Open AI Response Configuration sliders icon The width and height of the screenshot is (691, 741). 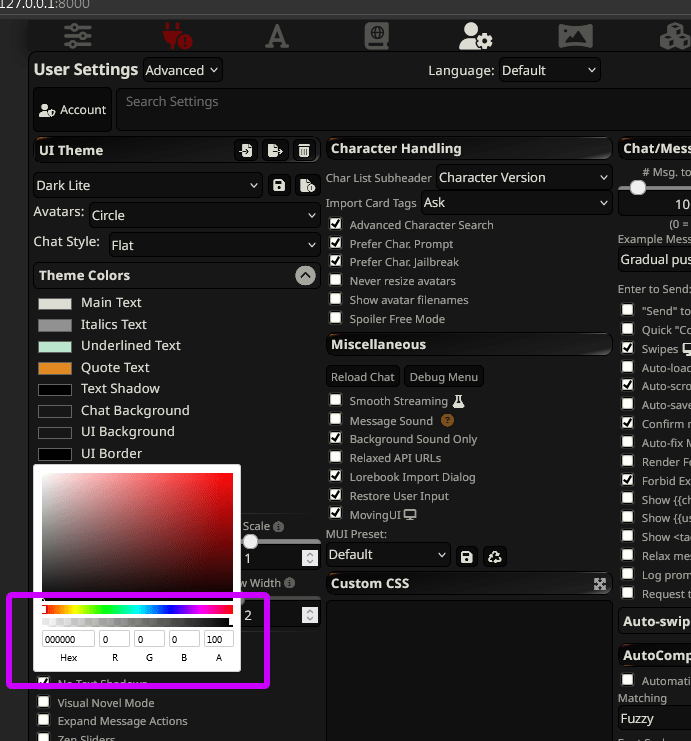tap(78, 36)
